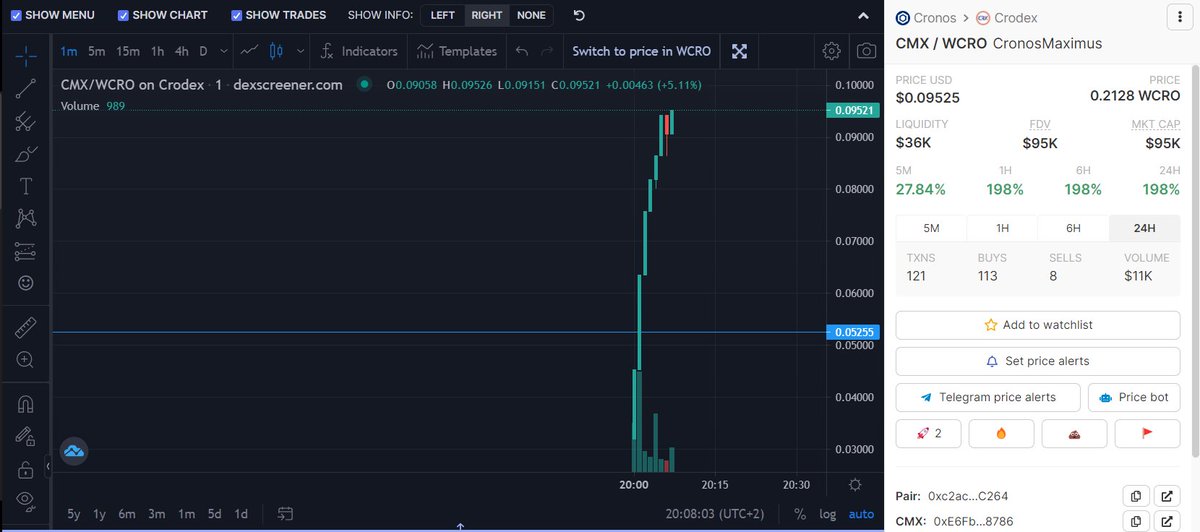Viewport: 1200px width, 532px height.
Task: Select the 15m timeframe
Action: 128,51
